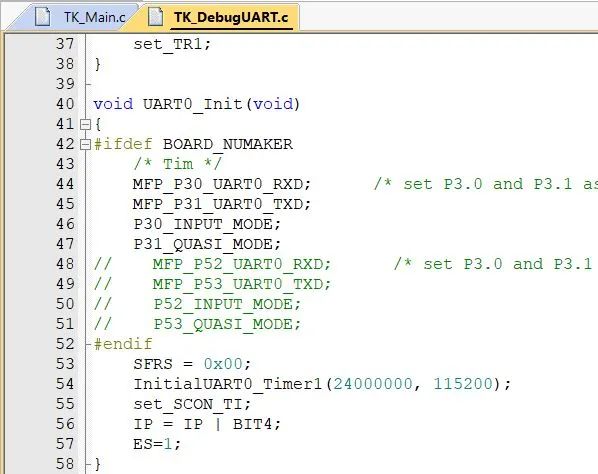Click on the 115200 baud rate value
The image size is (598, 474).
pos(463,384)
